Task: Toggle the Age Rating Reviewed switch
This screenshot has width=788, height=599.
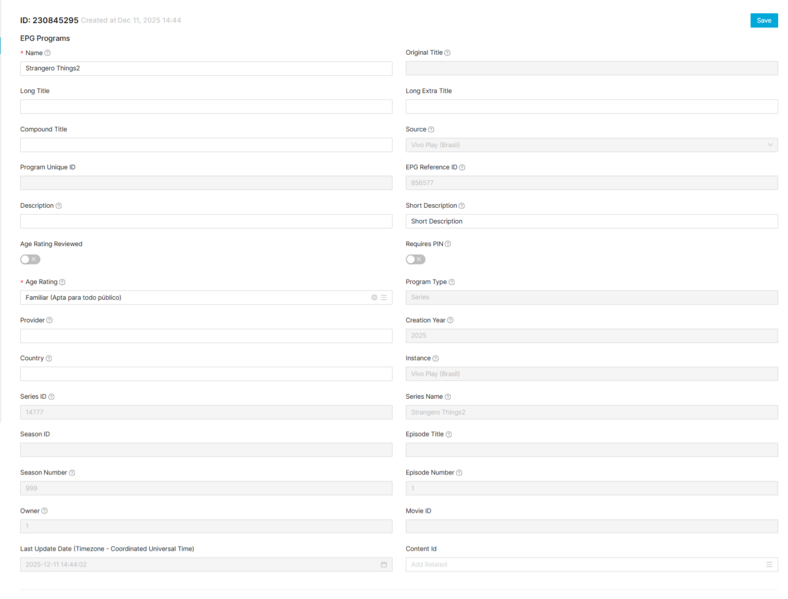Action: pos(30,260)
